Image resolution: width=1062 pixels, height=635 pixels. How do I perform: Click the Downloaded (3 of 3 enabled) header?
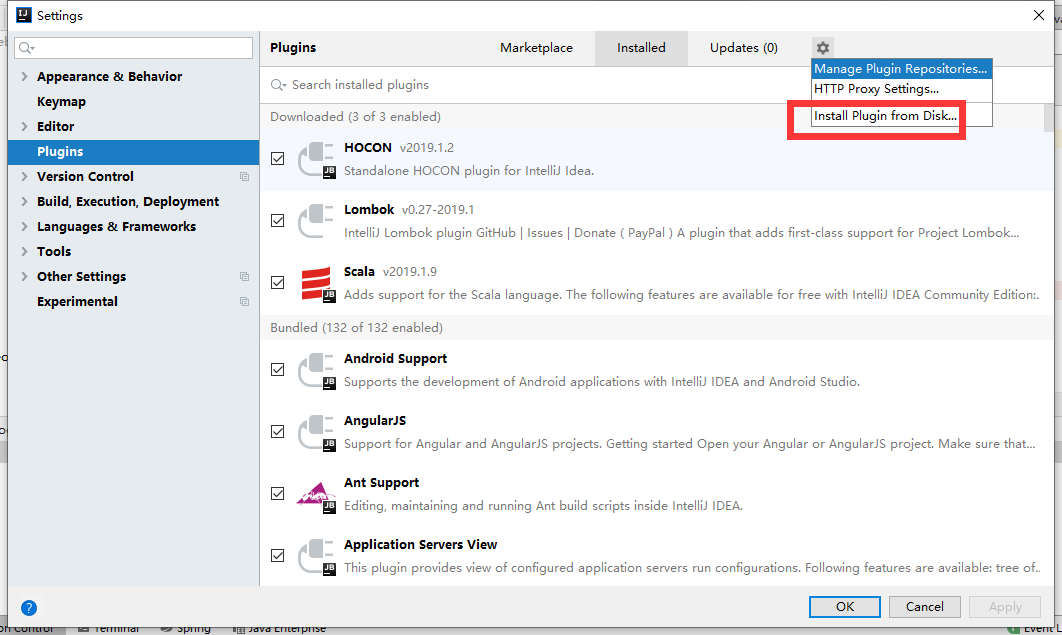tap(356, 116)
